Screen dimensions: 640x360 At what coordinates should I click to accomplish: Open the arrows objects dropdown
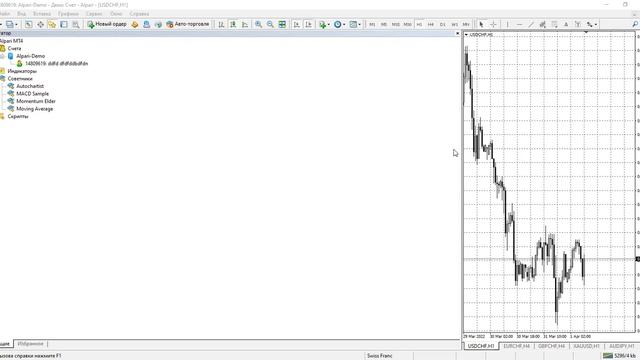pos(592,24)
